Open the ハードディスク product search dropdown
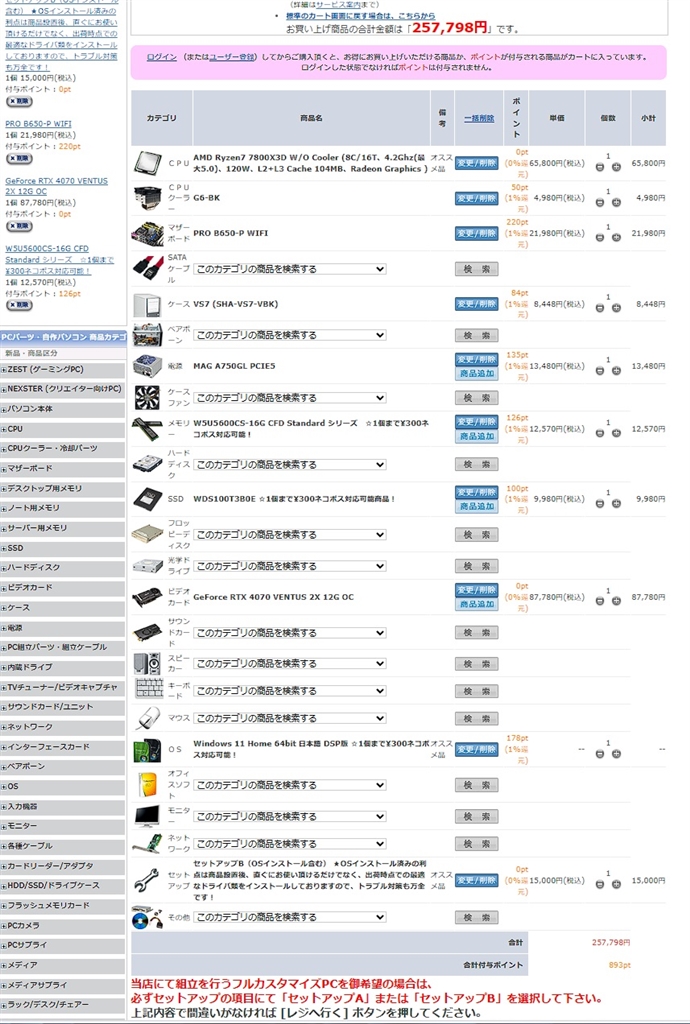This screenshot has width=690, height=1024. coord(290,465)
